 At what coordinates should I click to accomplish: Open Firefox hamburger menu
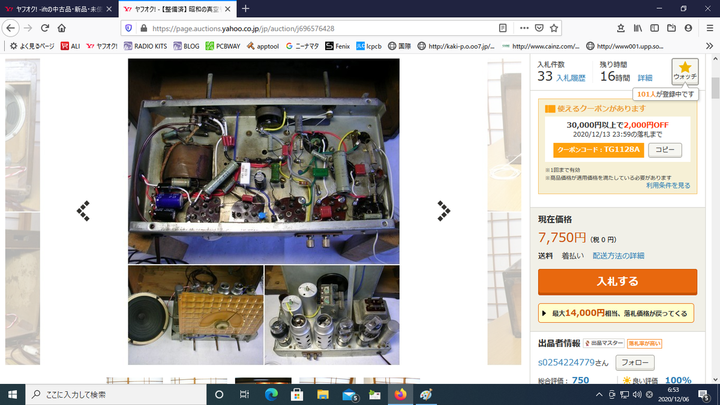coord(709,28)
